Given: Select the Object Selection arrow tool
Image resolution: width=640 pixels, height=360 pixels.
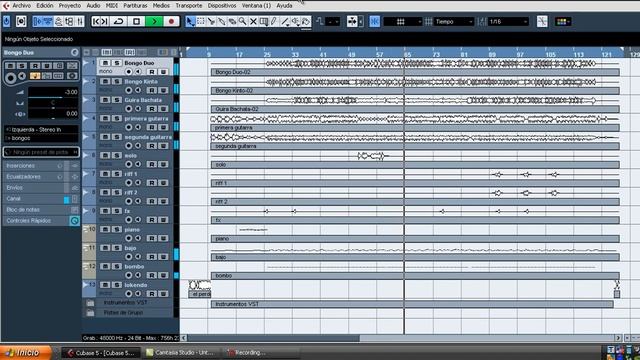Looking at the screenshot, I should 190,22.
